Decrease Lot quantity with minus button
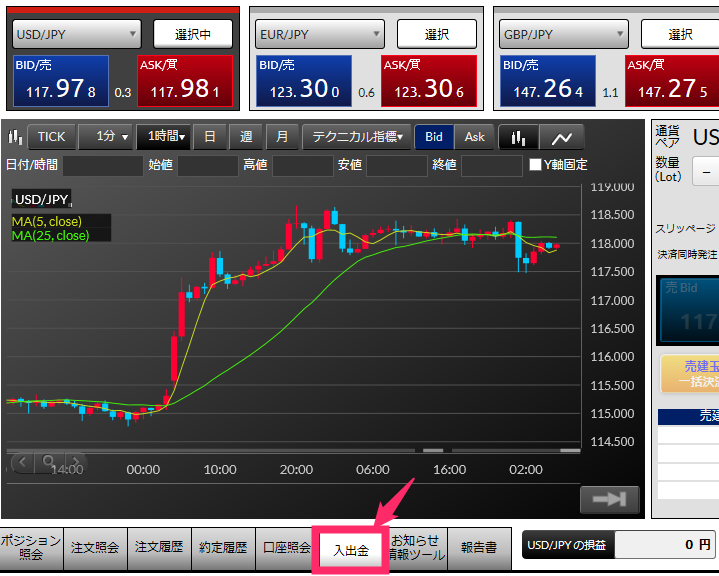This screenshot has height=576, width=719. pos(706,172)
